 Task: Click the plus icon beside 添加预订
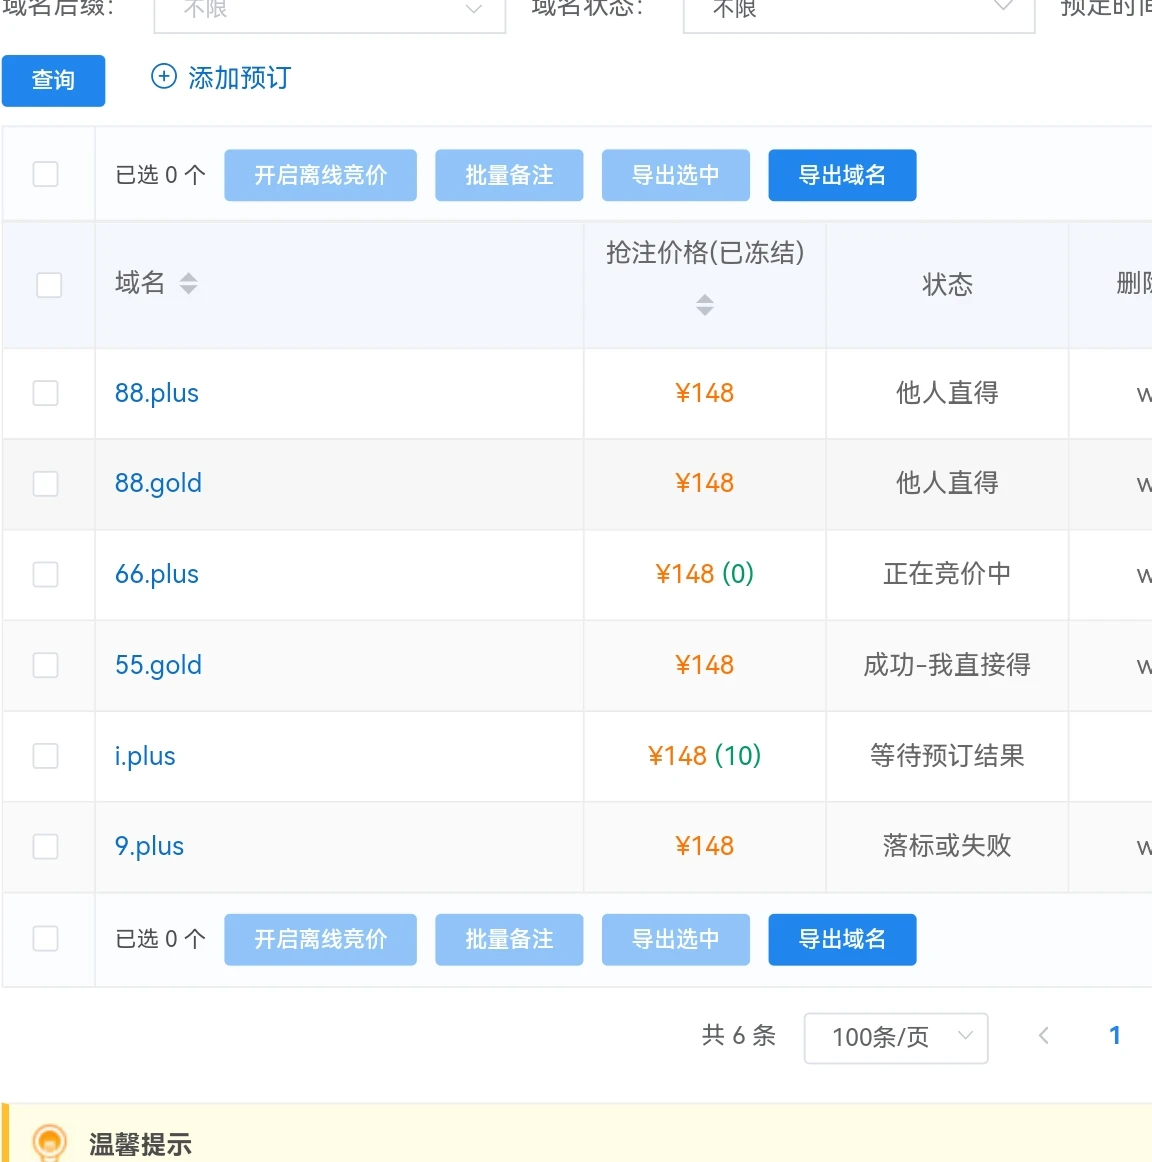click(163, 77)
